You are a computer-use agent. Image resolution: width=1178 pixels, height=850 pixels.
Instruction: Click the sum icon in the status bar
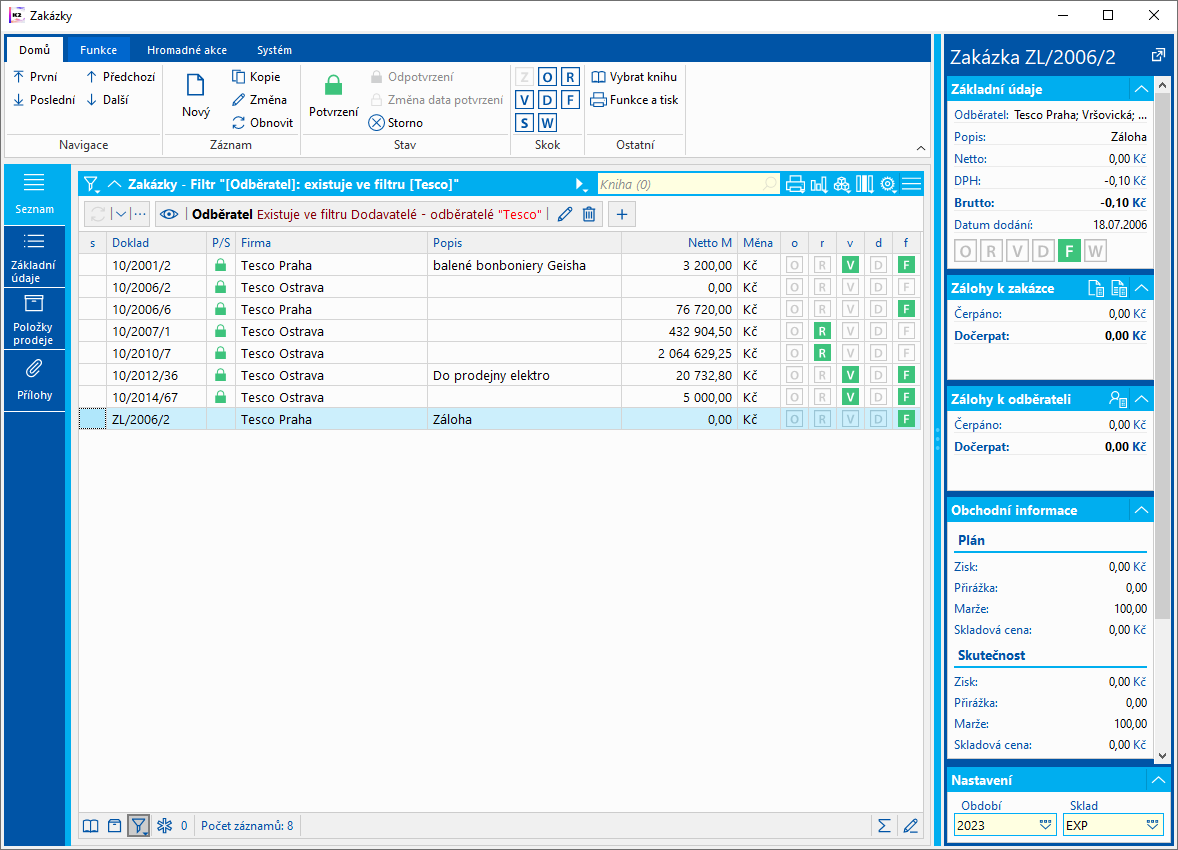pyautogui.click(x=884, y=826)
